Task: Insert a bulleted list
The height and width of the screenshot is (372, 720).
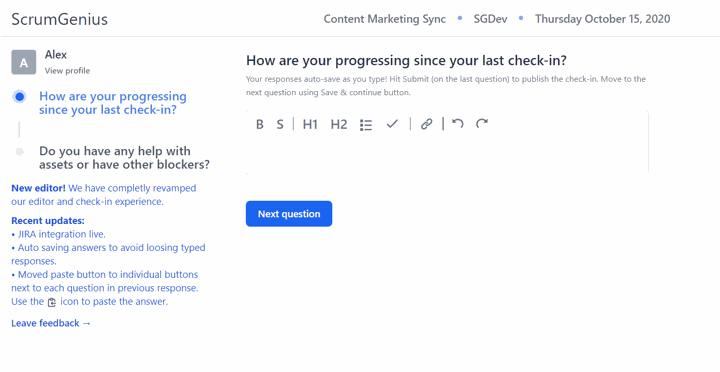Action: pyautogui.click(x=366, y=125)
